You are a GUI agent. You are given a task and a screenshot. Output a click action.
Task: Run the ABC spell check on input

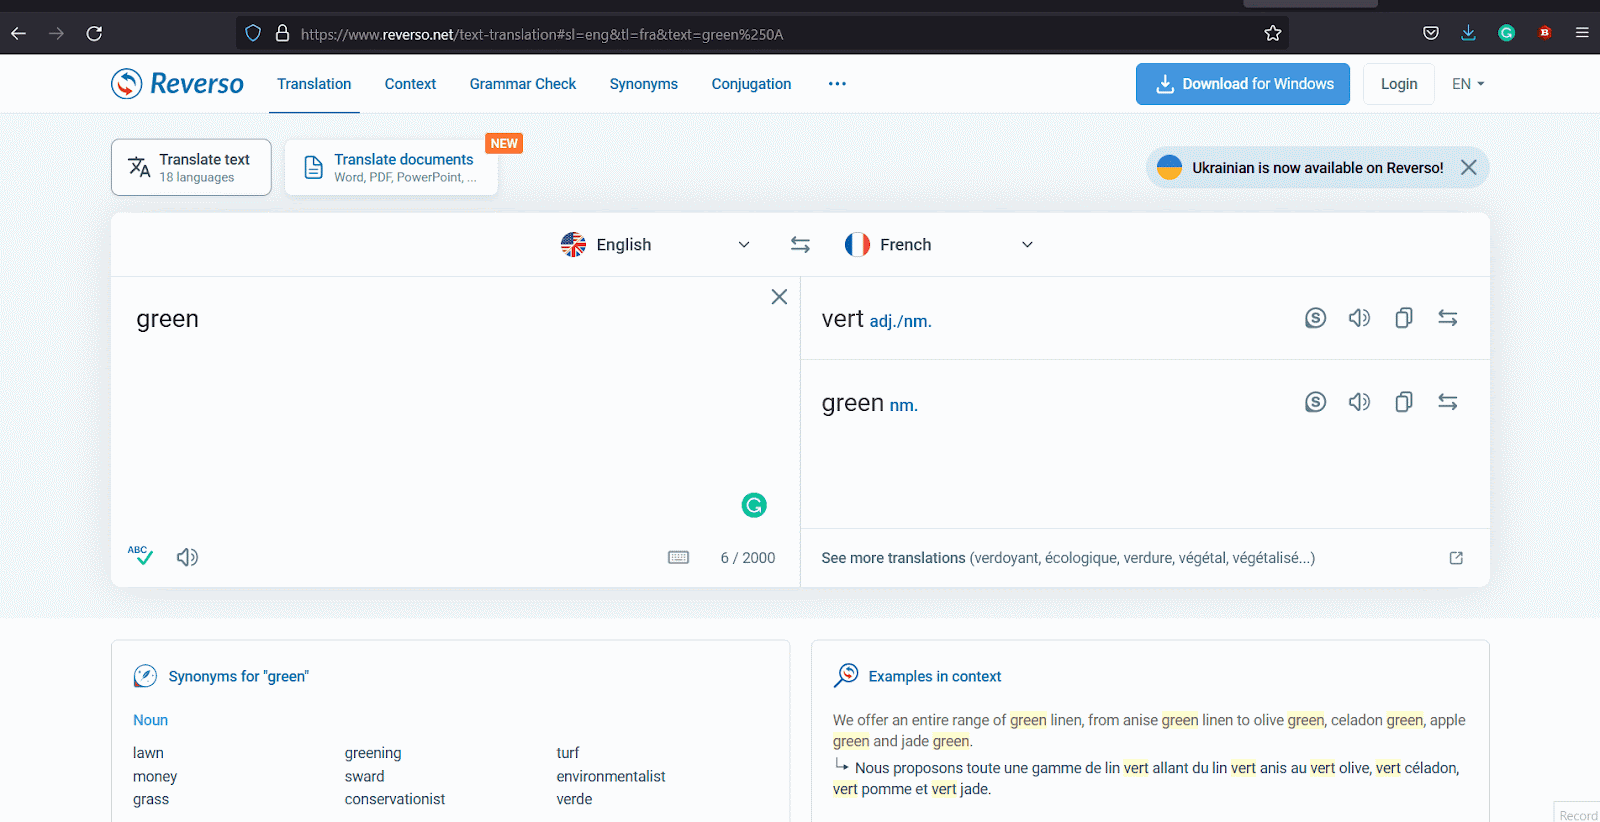point(140,556)
